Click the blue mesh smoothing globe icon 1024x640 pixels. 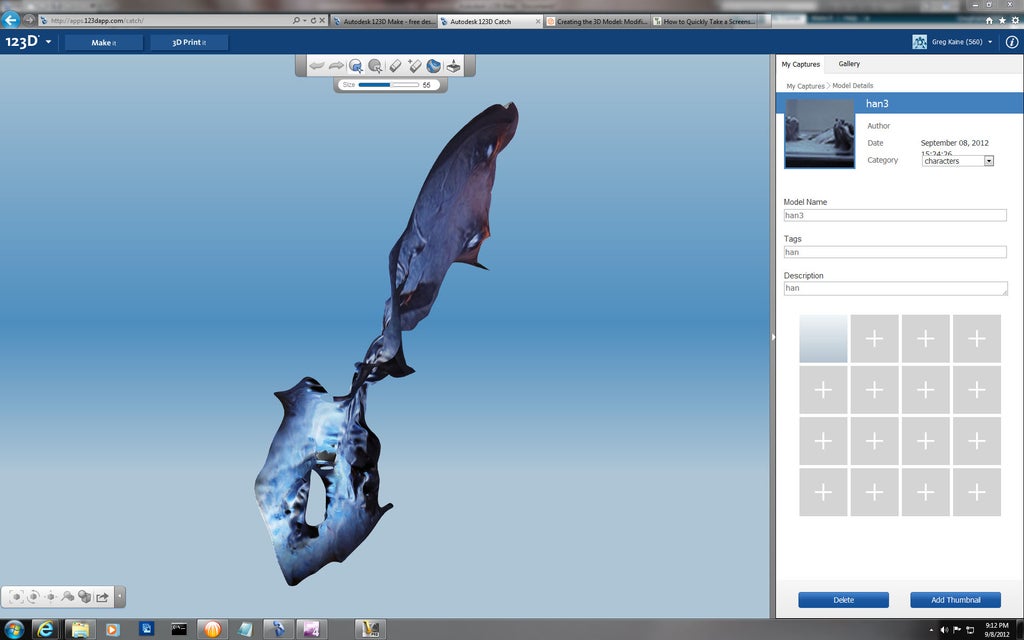(434, 65)
